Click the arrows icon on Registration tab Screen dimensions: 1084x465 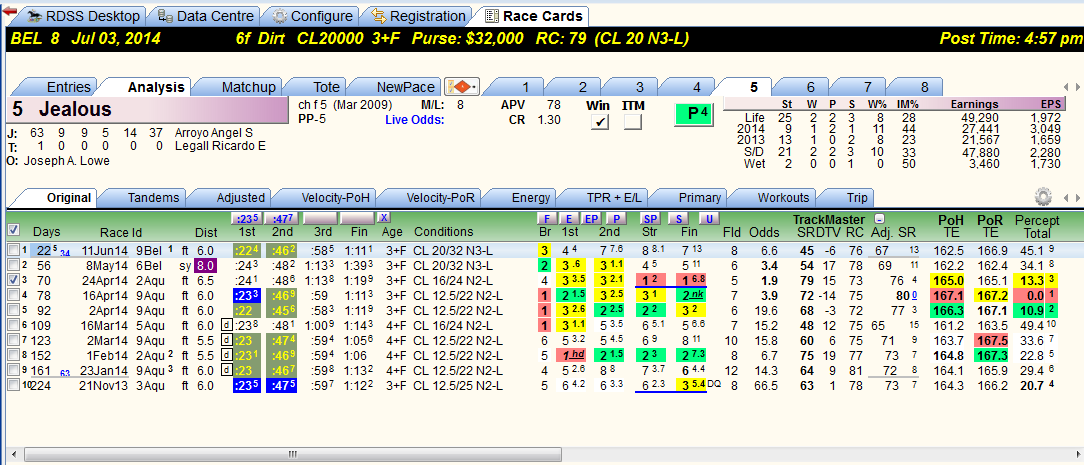(377, 15)
